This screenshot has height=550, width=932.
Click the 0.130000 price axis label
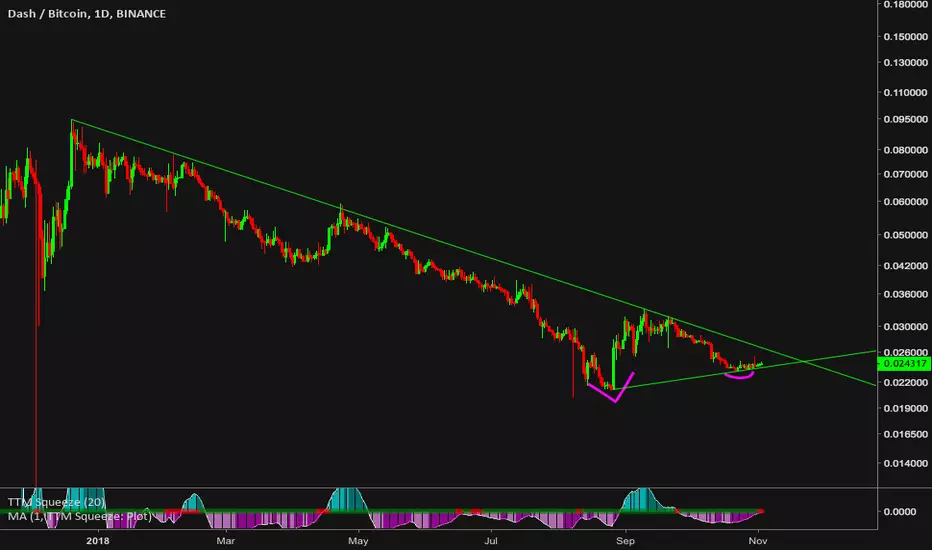pos(905,62)
